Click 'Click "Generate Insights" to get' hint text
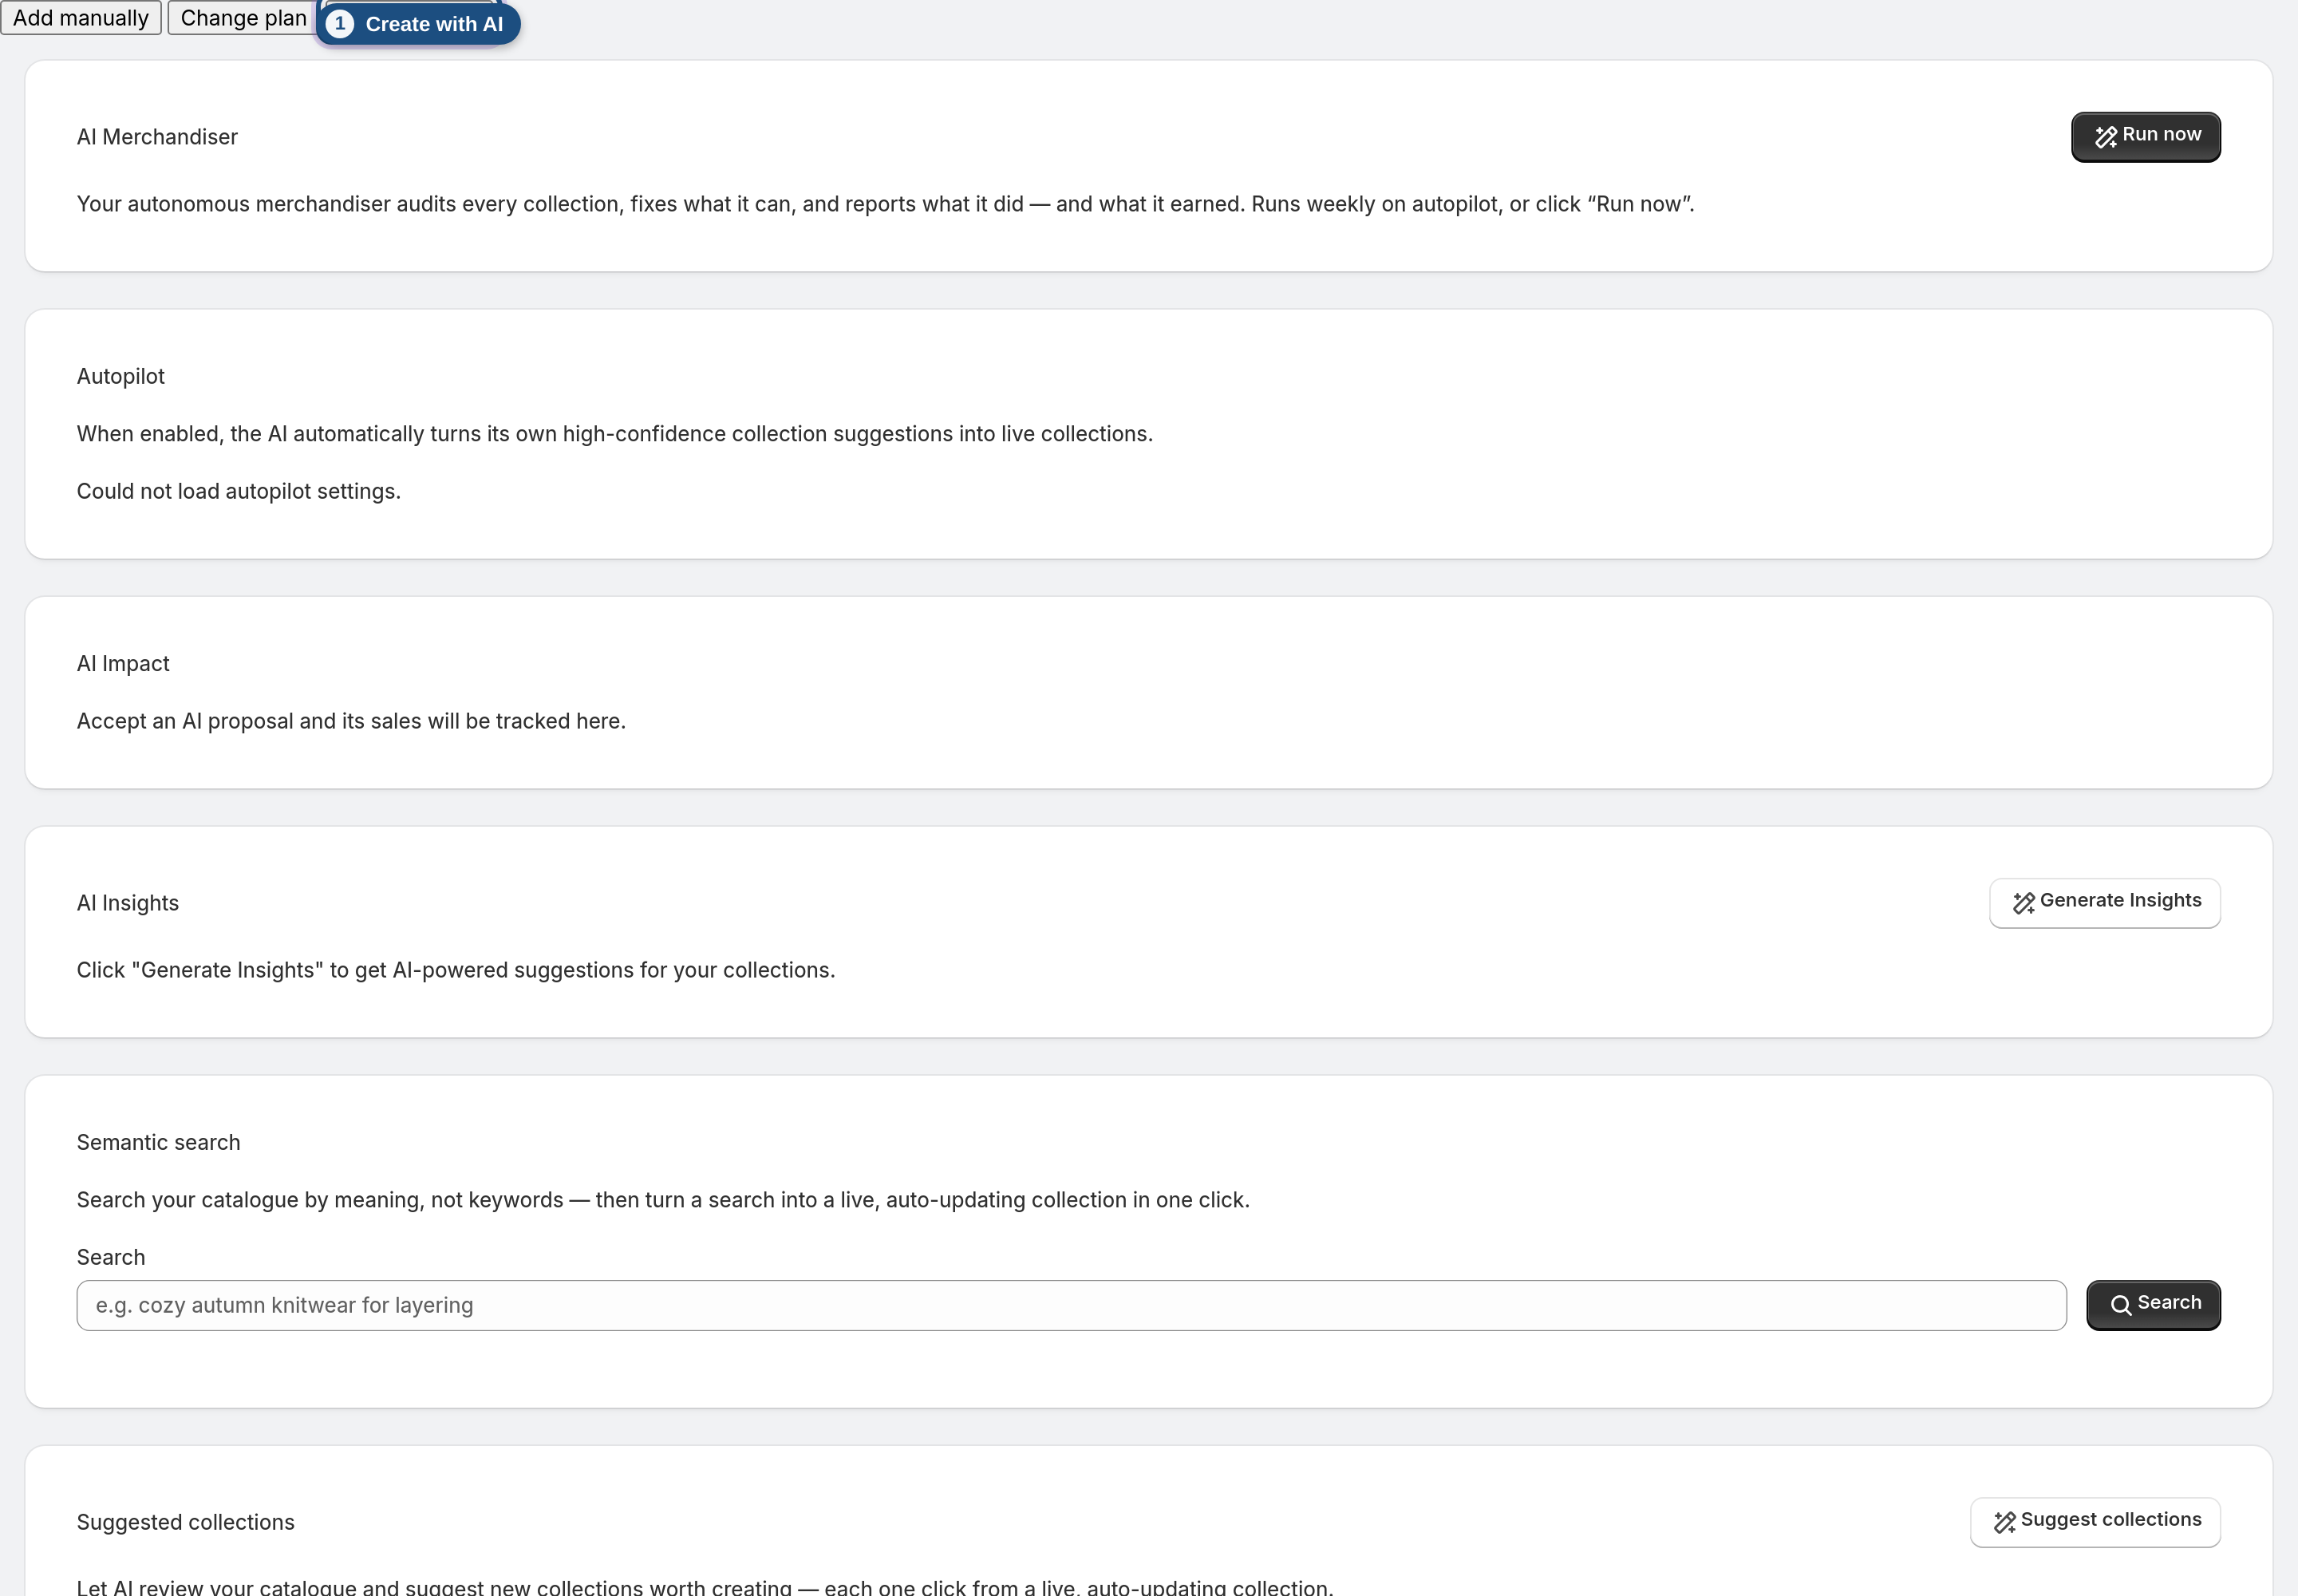 [456, 970]
